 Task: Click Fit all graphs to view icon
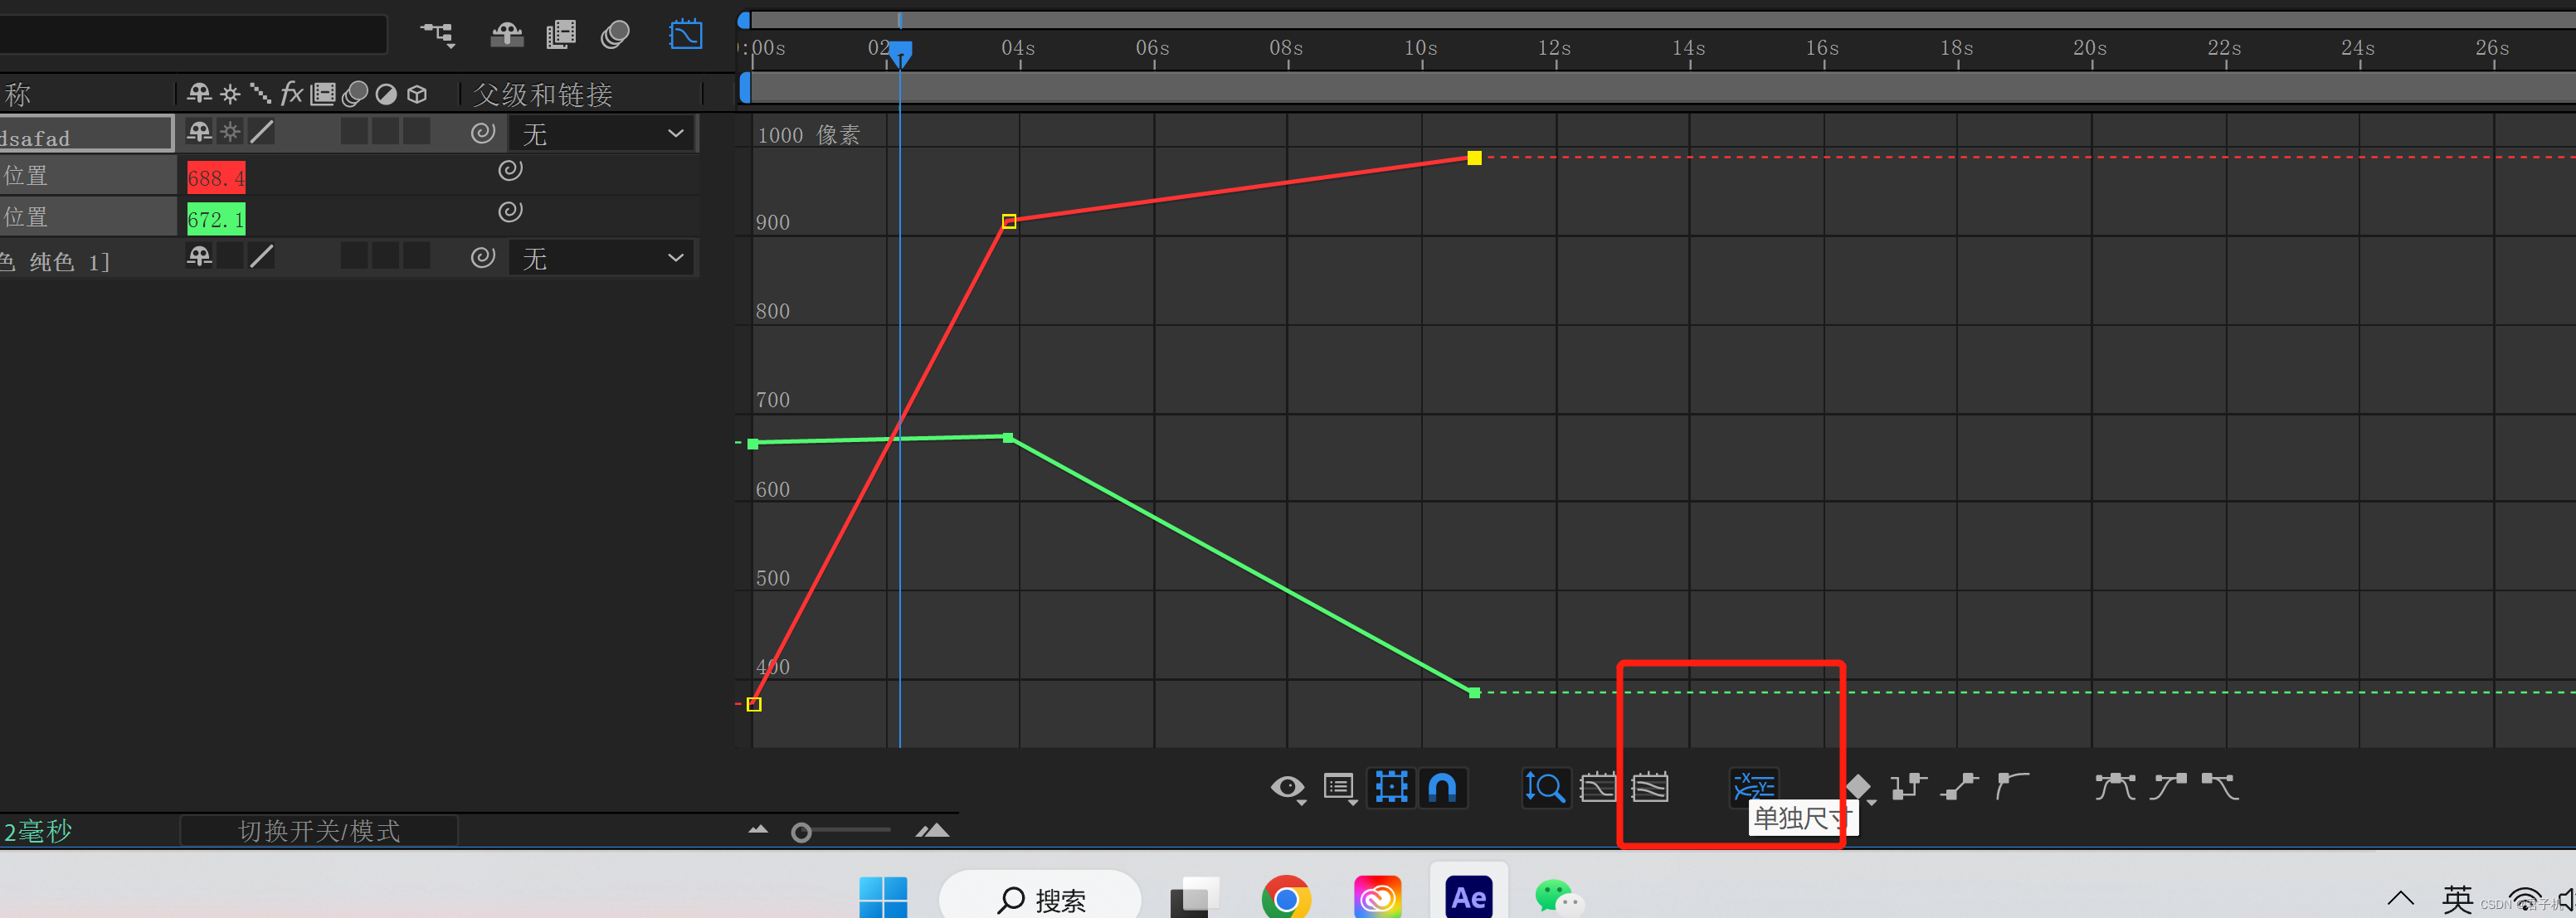click(x=1650, y=787)
